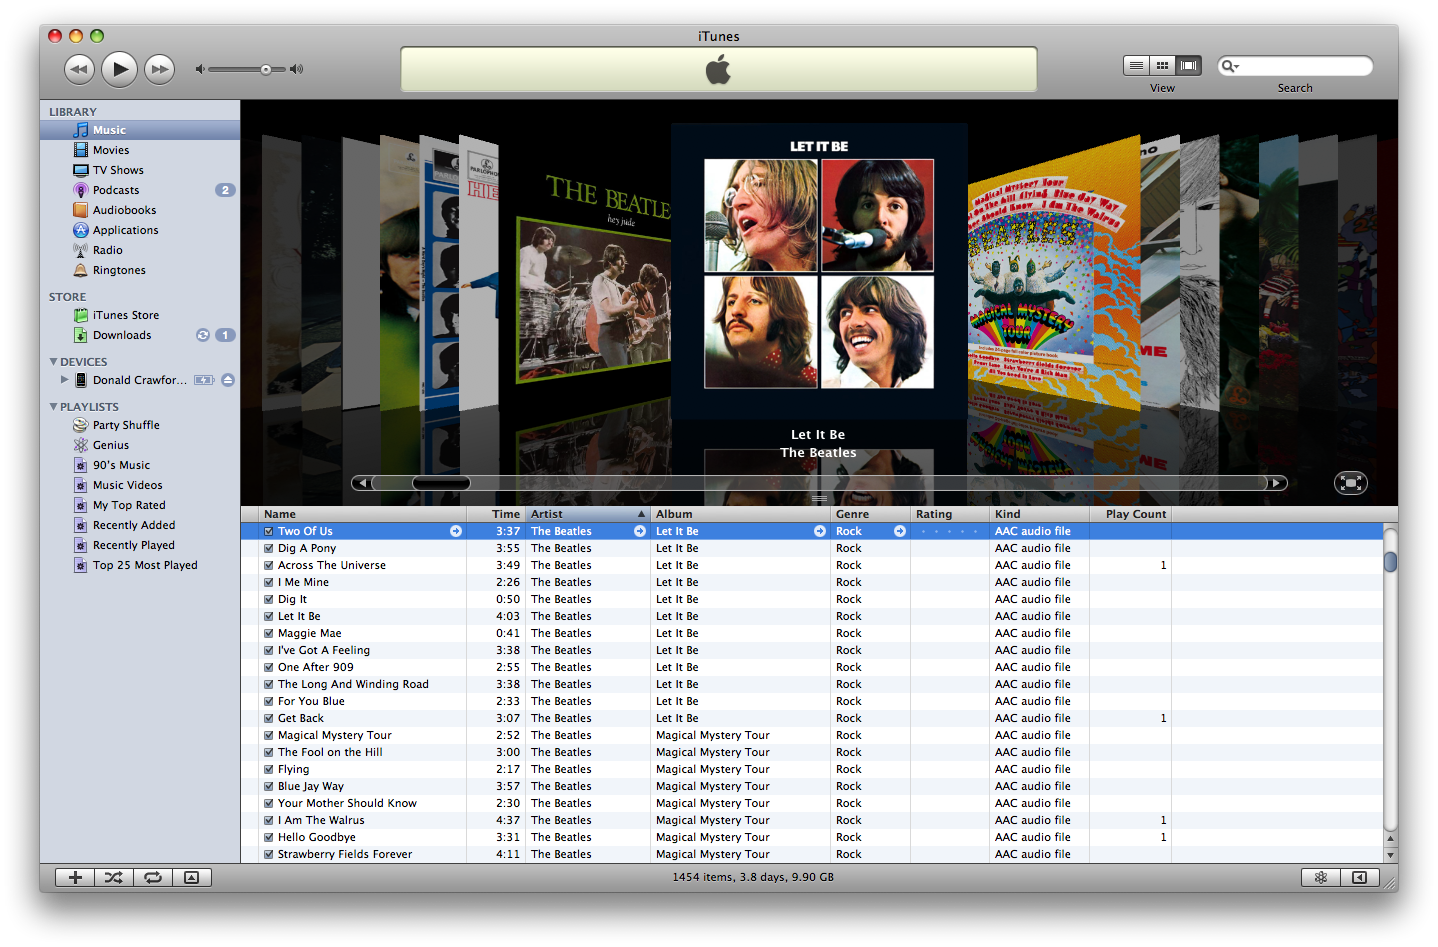Open Podcasts in the sidebar
The width and height of the screenshot is (1438, 947).
pos(140,190)
